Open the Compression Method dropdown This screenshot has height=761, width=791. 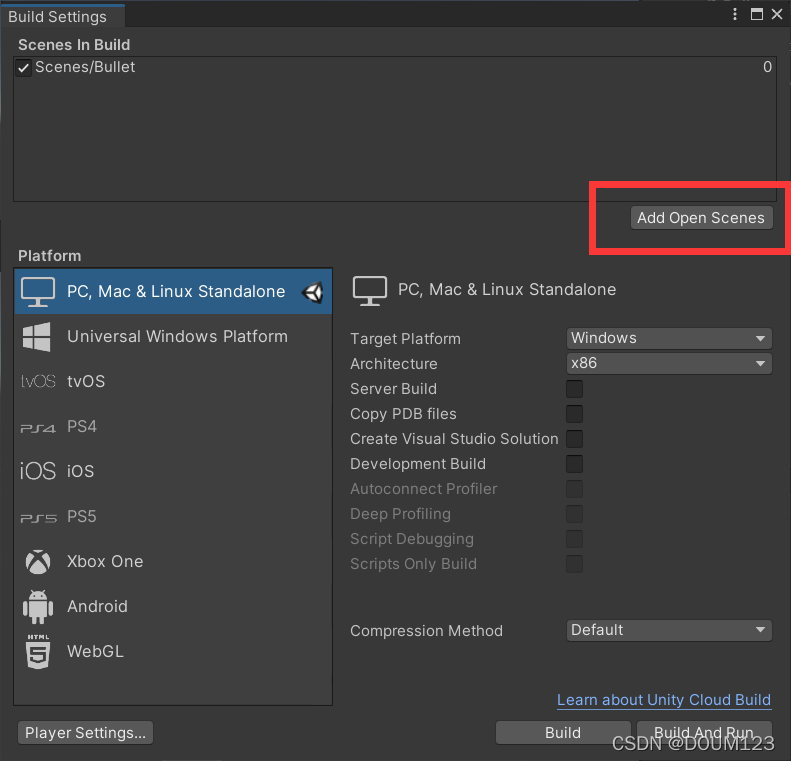669,630
